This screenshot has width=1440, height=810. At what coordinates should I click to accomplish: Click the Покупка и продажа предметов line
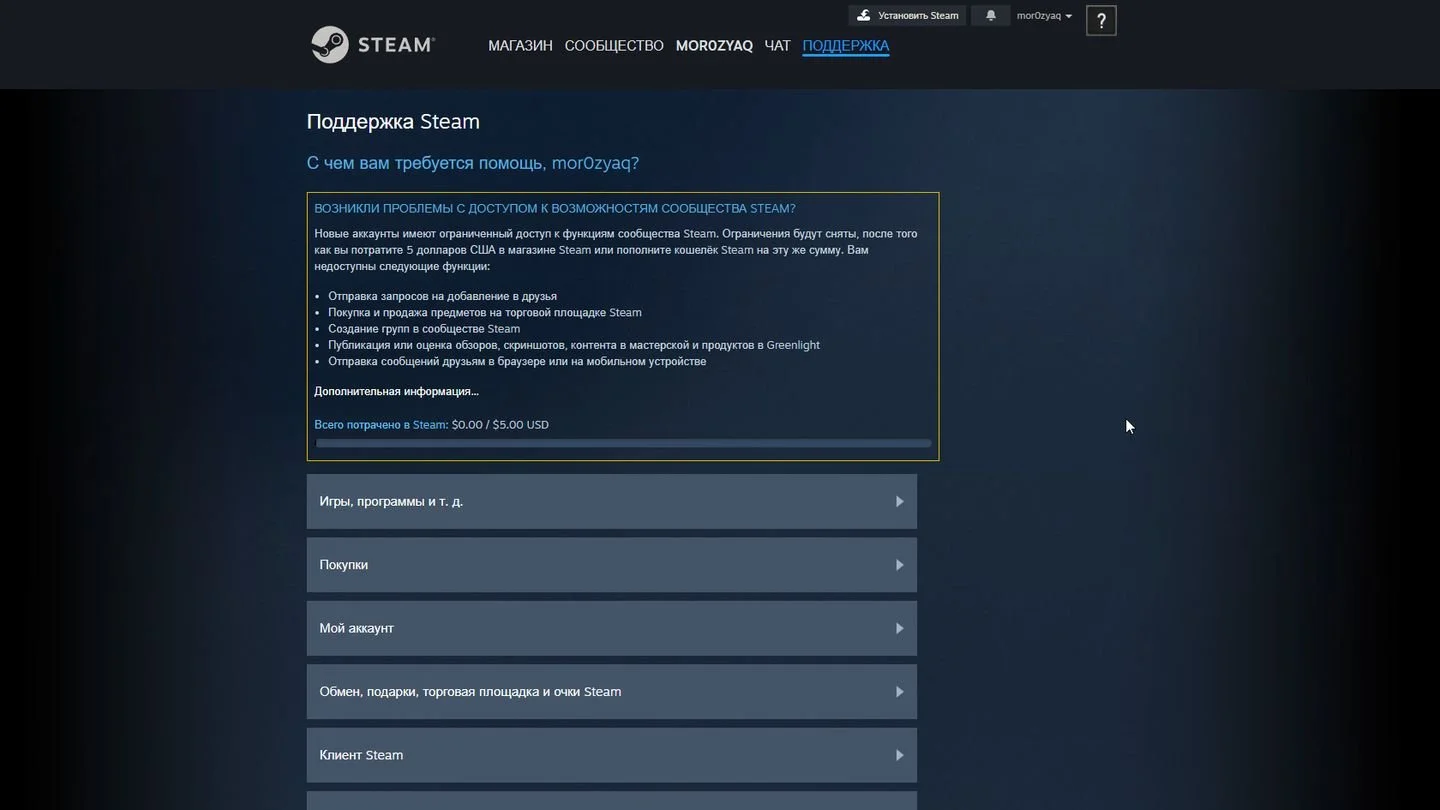[x=485, y=312]
